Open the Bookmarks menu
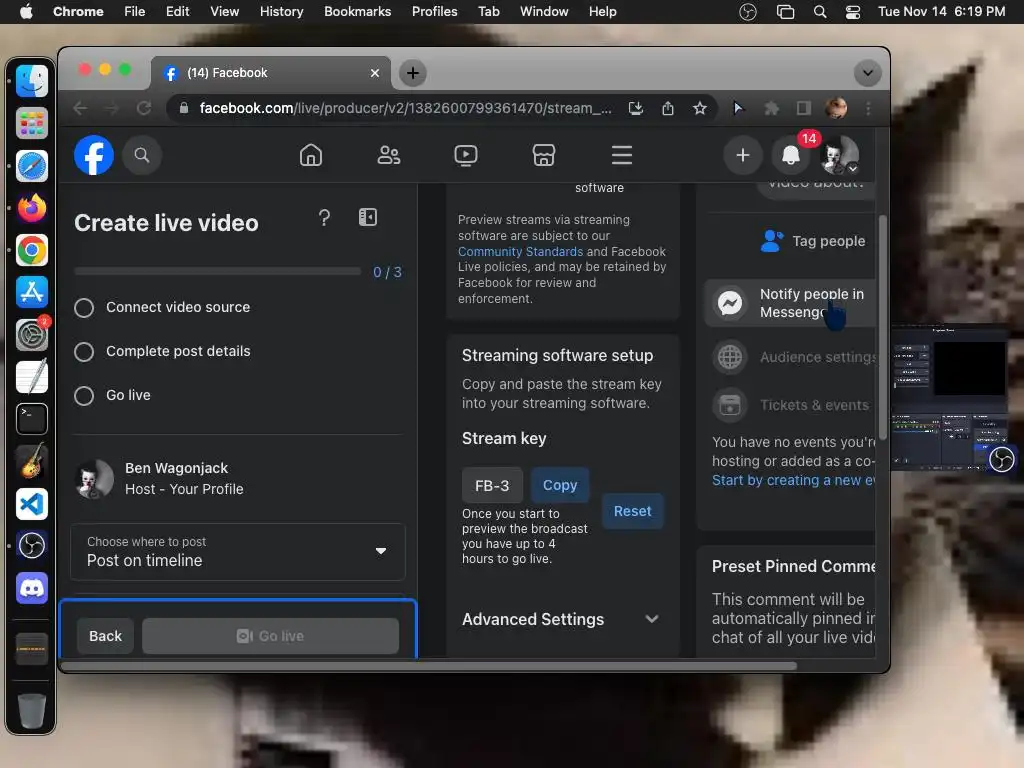The width and height of the screenshot is (1024, 768). pos(357,12)
